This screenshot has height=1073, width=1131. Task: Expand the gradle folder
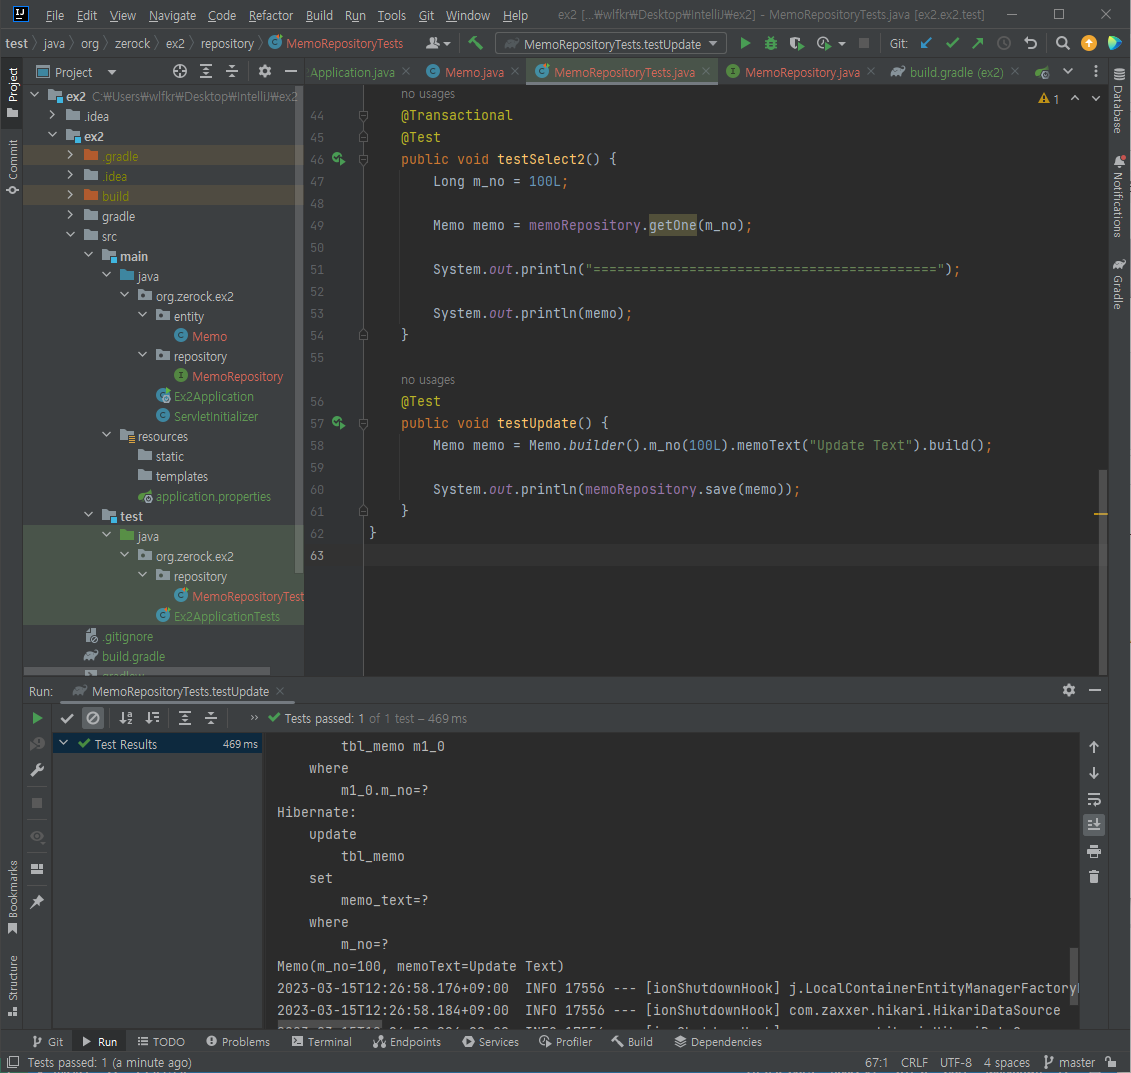coord(70,216)
